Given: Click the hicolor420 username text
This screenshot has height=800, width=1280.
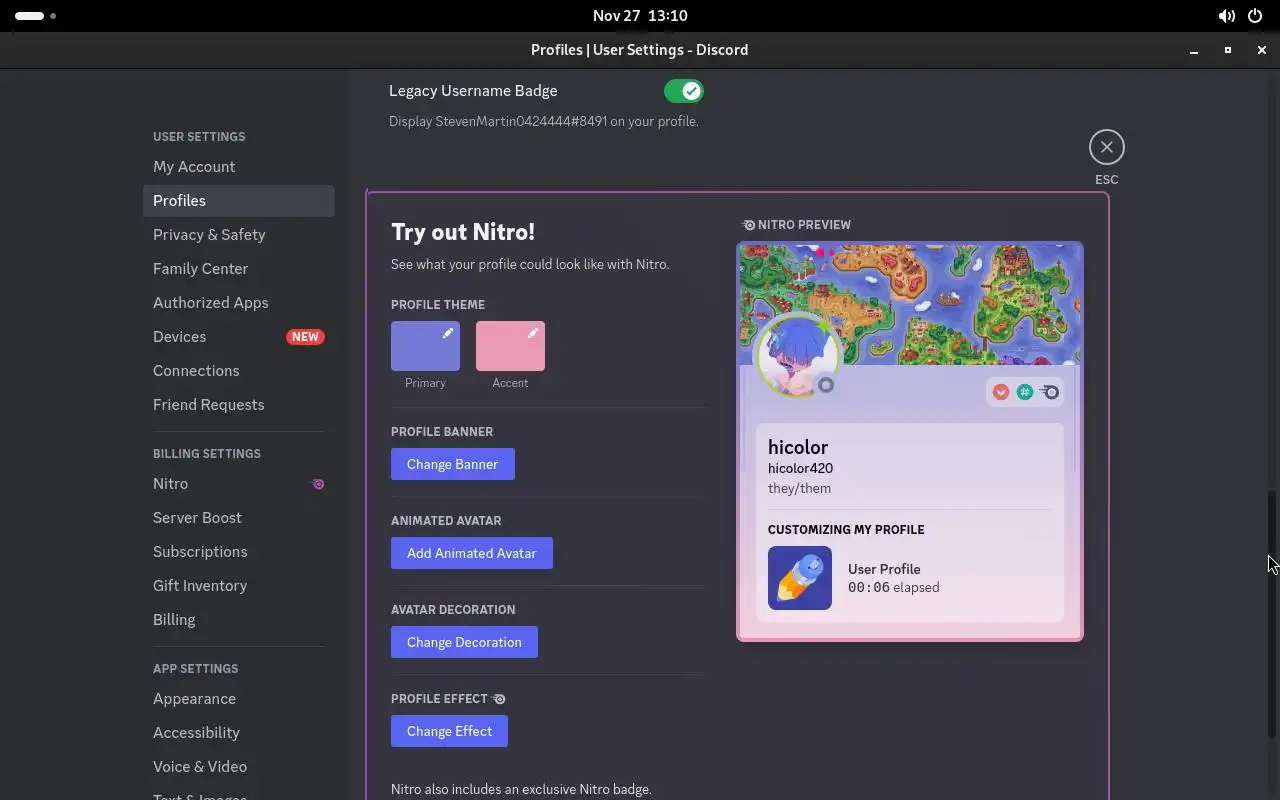Looking at the screenshot, I should click(x=800, y=468).
